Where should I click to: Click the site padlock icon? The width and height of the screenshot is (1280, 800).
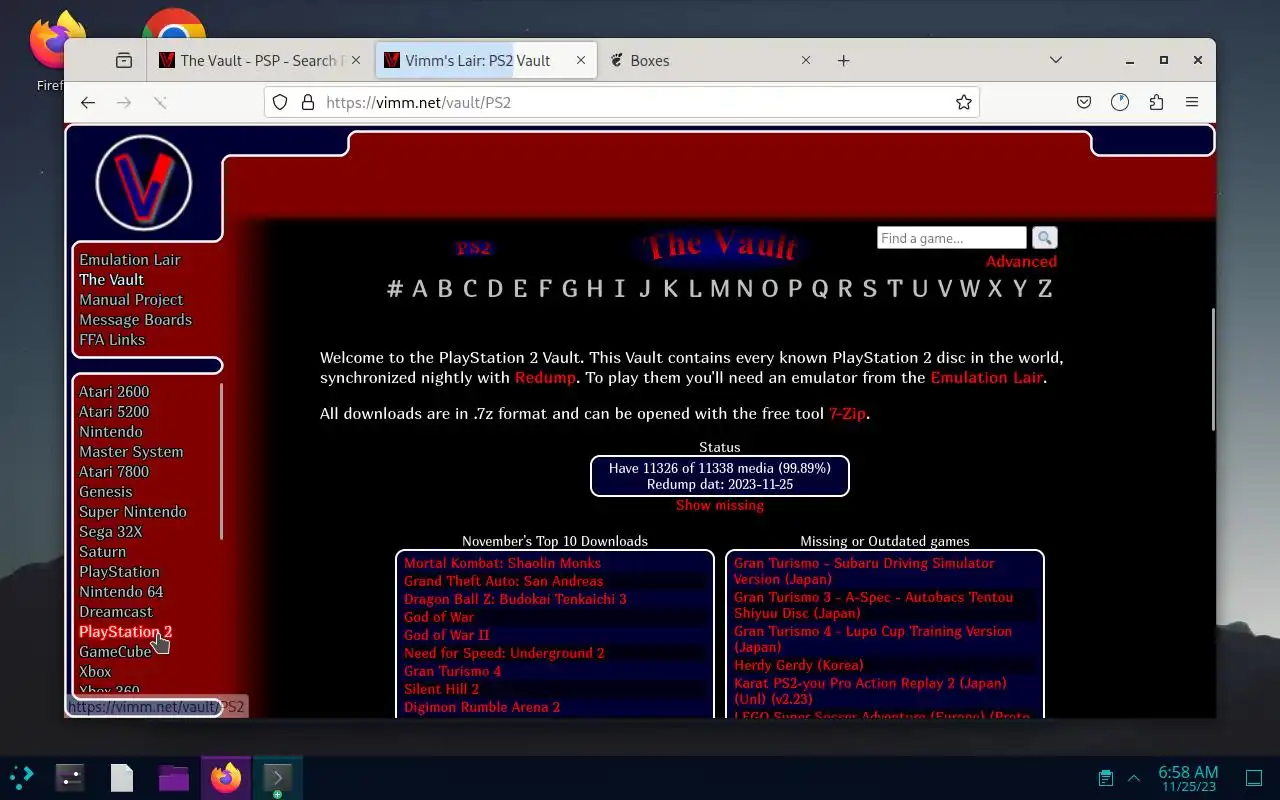click(308, 102)
